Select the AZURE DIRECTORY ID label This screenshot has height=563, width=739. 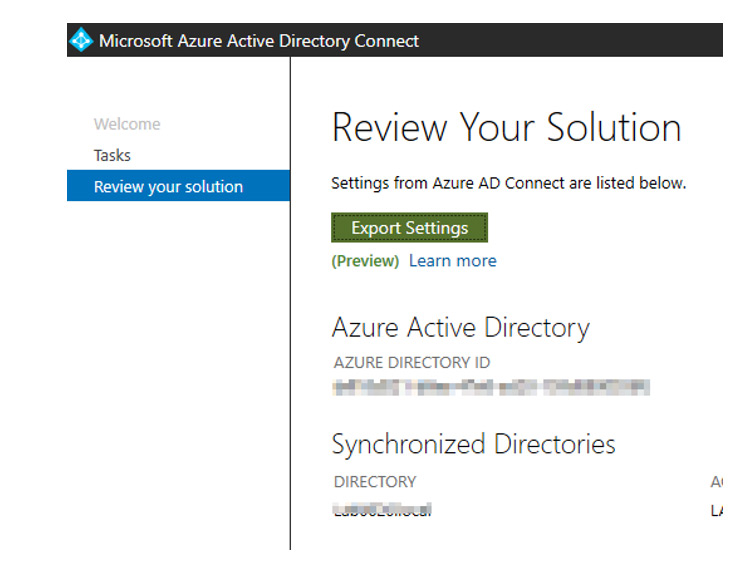click(412, 362)
